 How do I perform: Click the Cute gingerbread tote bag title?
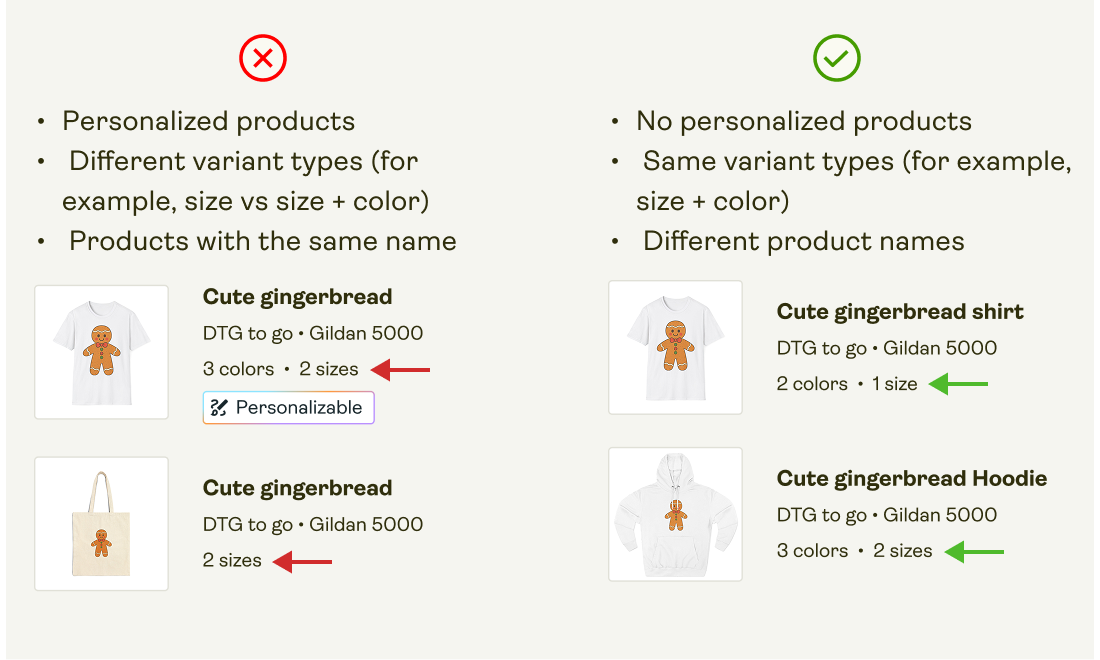[x=297, y=487]
